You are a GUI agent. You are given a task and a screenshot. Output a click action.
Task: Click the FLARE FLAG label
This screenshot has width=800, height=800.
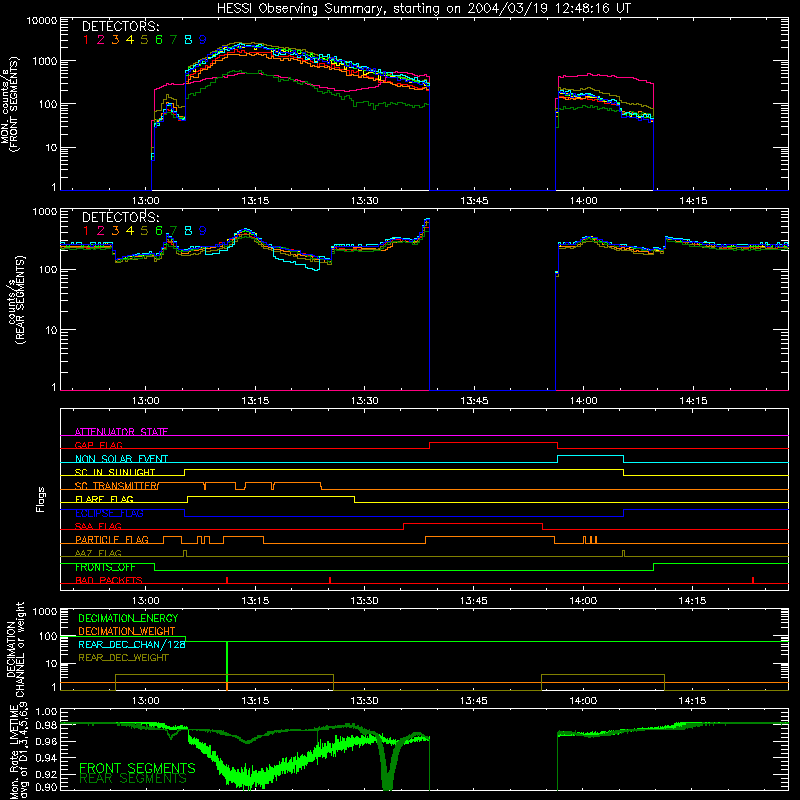click(x=104, y=499)
